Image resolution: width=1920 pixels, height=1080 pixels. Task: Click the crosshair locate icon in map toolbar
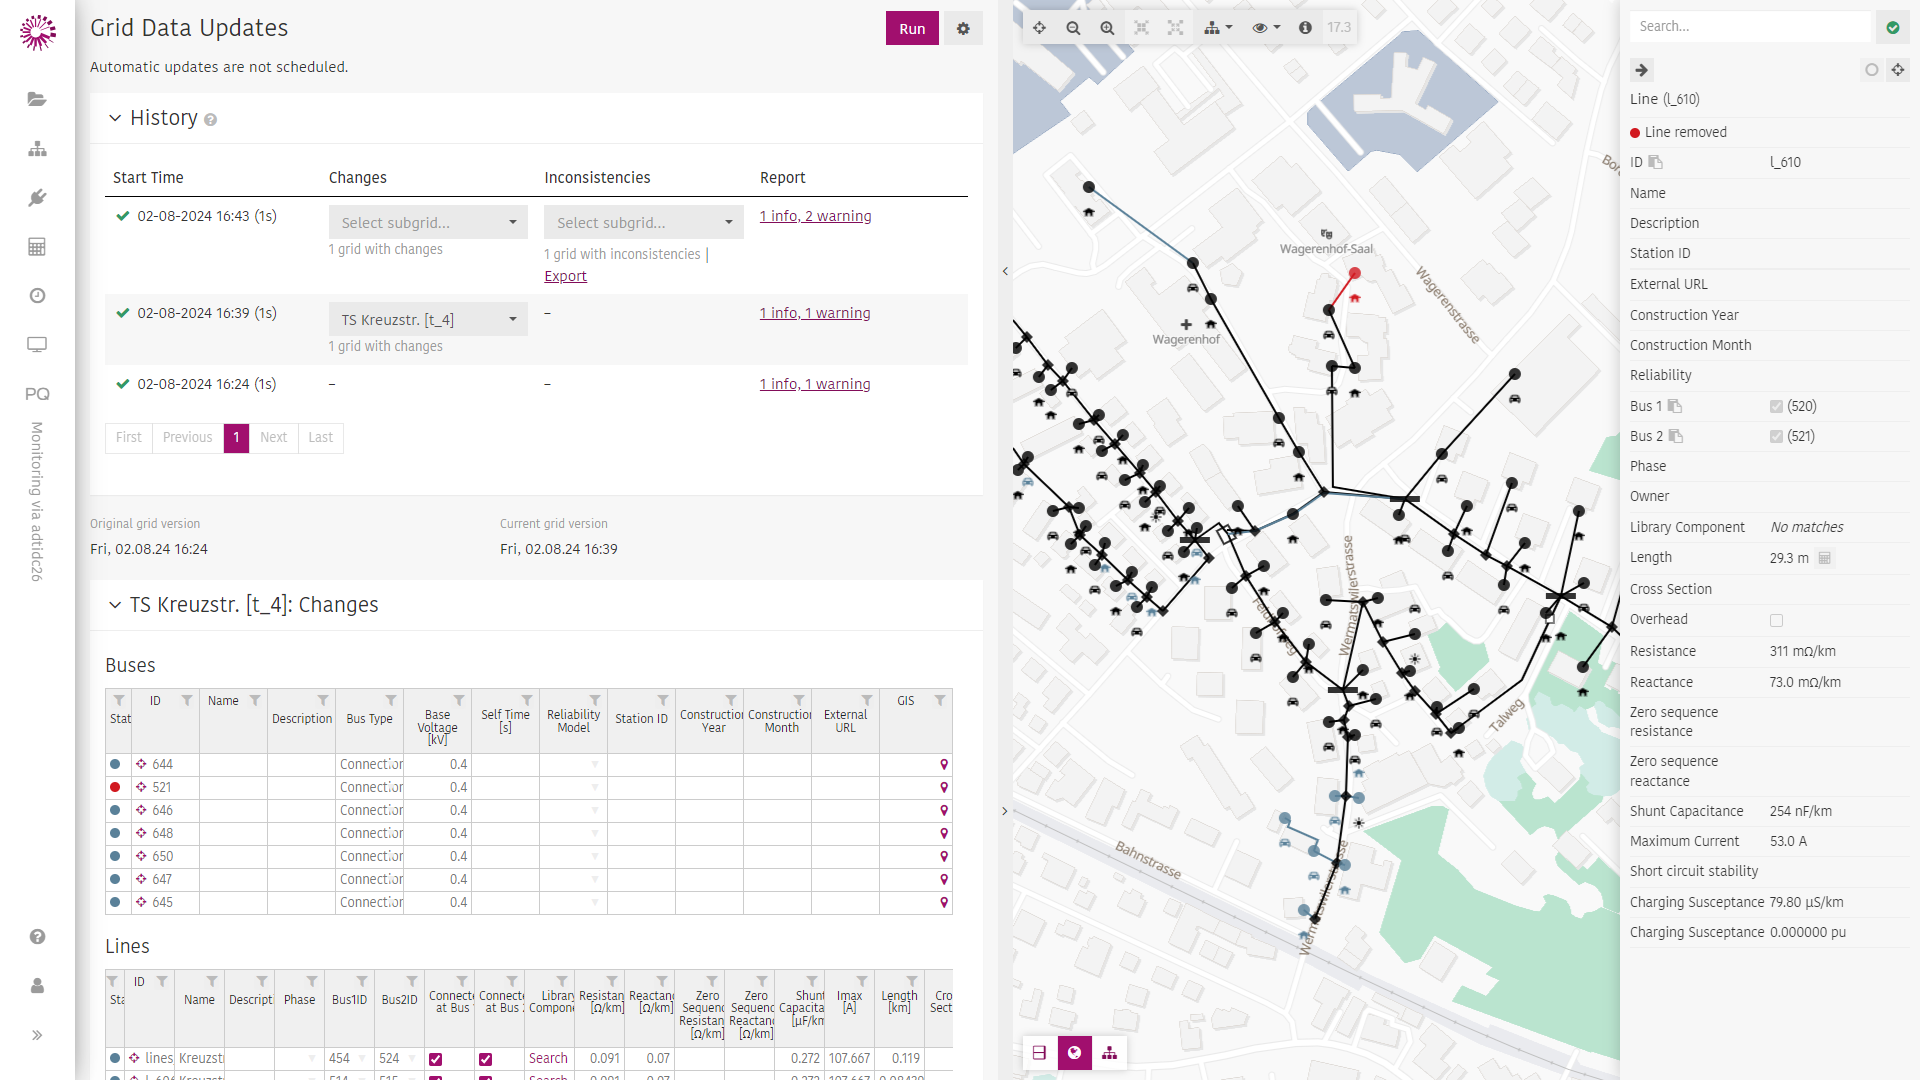pos(1039,28)
